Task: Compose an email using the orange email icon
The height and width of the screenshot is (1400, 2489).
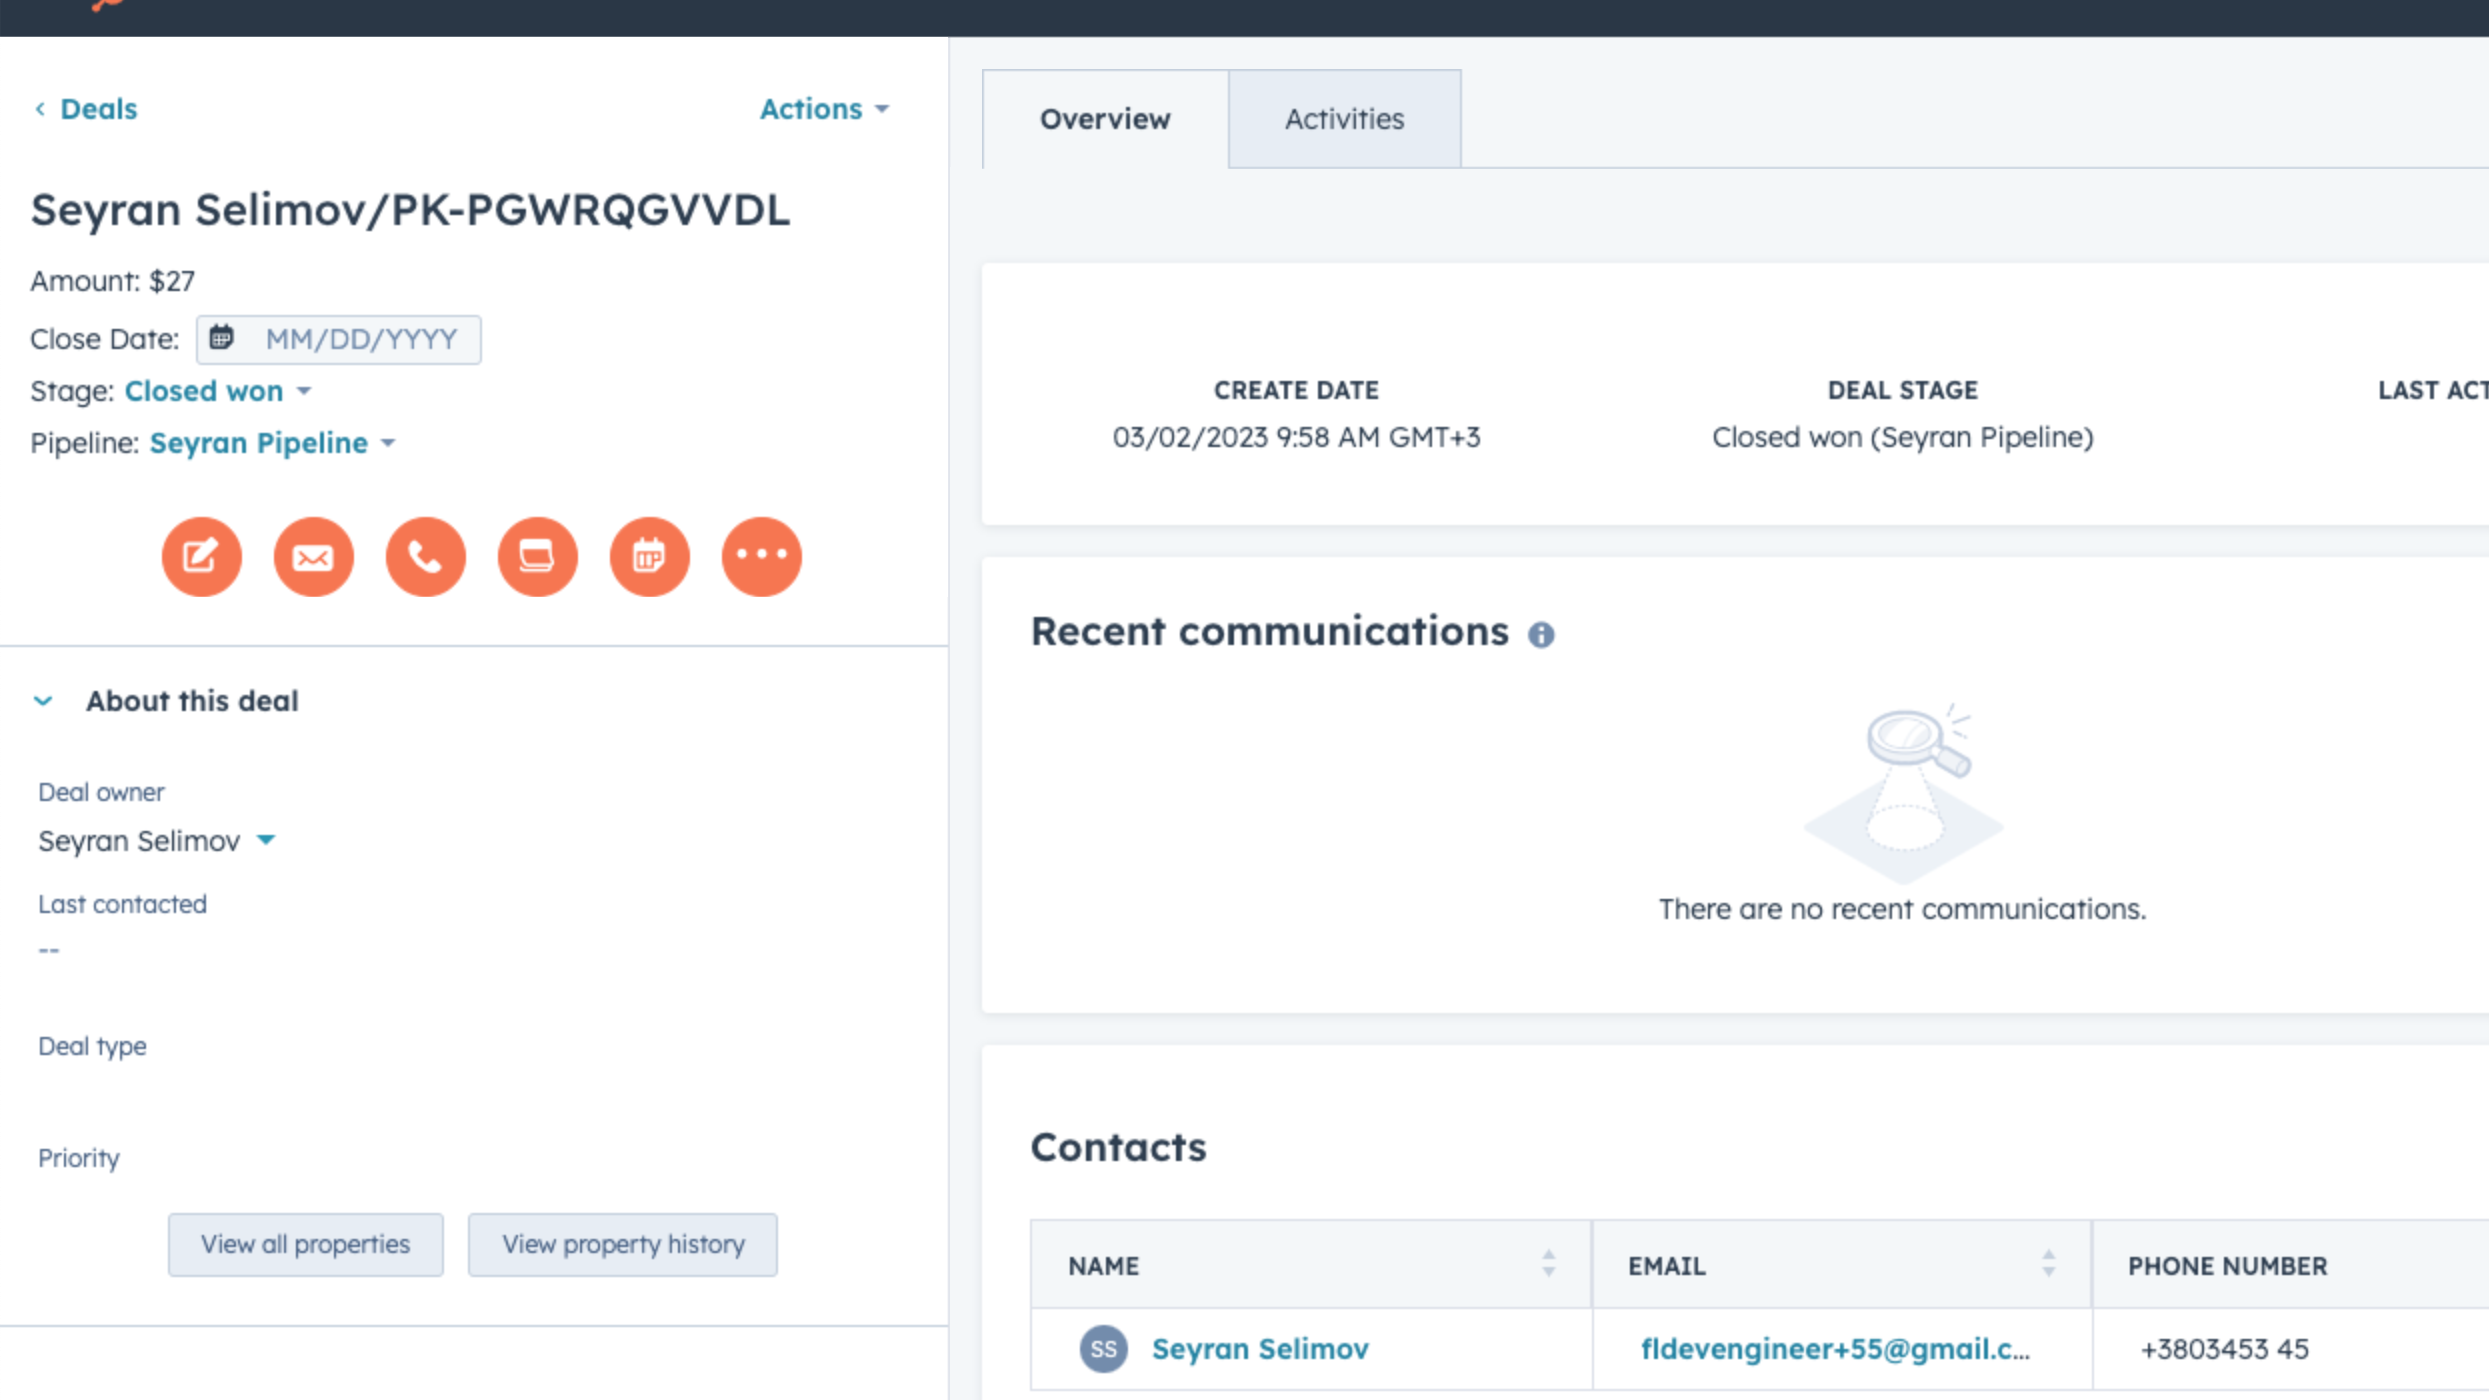Action: click(313, 557)
